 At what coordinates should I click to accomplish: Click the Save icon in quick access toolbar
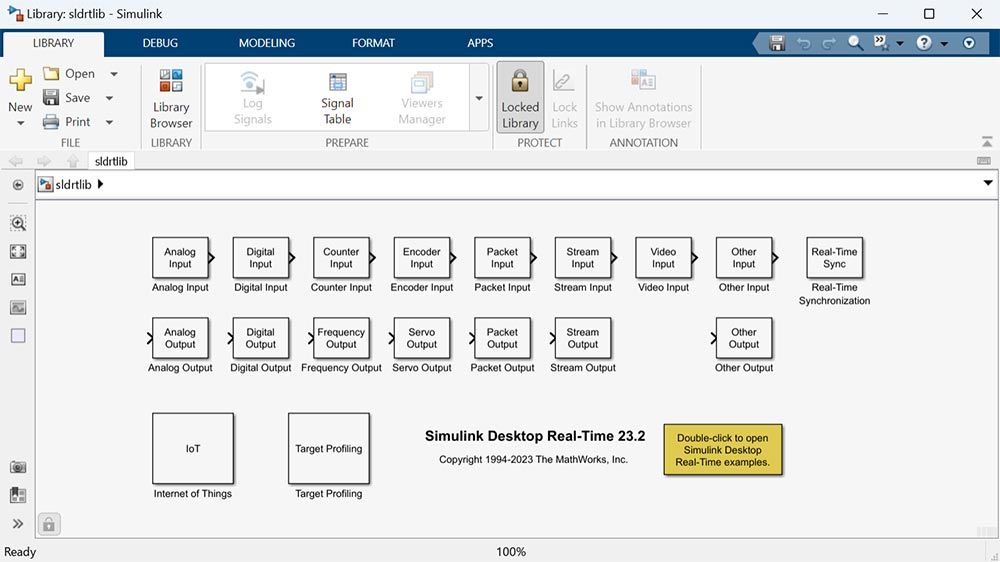tap(777, 43)
